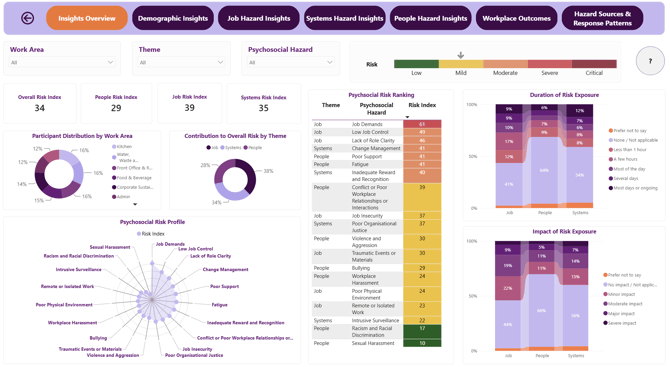Select the Job Demands row in ranking table

pos(376,124)
